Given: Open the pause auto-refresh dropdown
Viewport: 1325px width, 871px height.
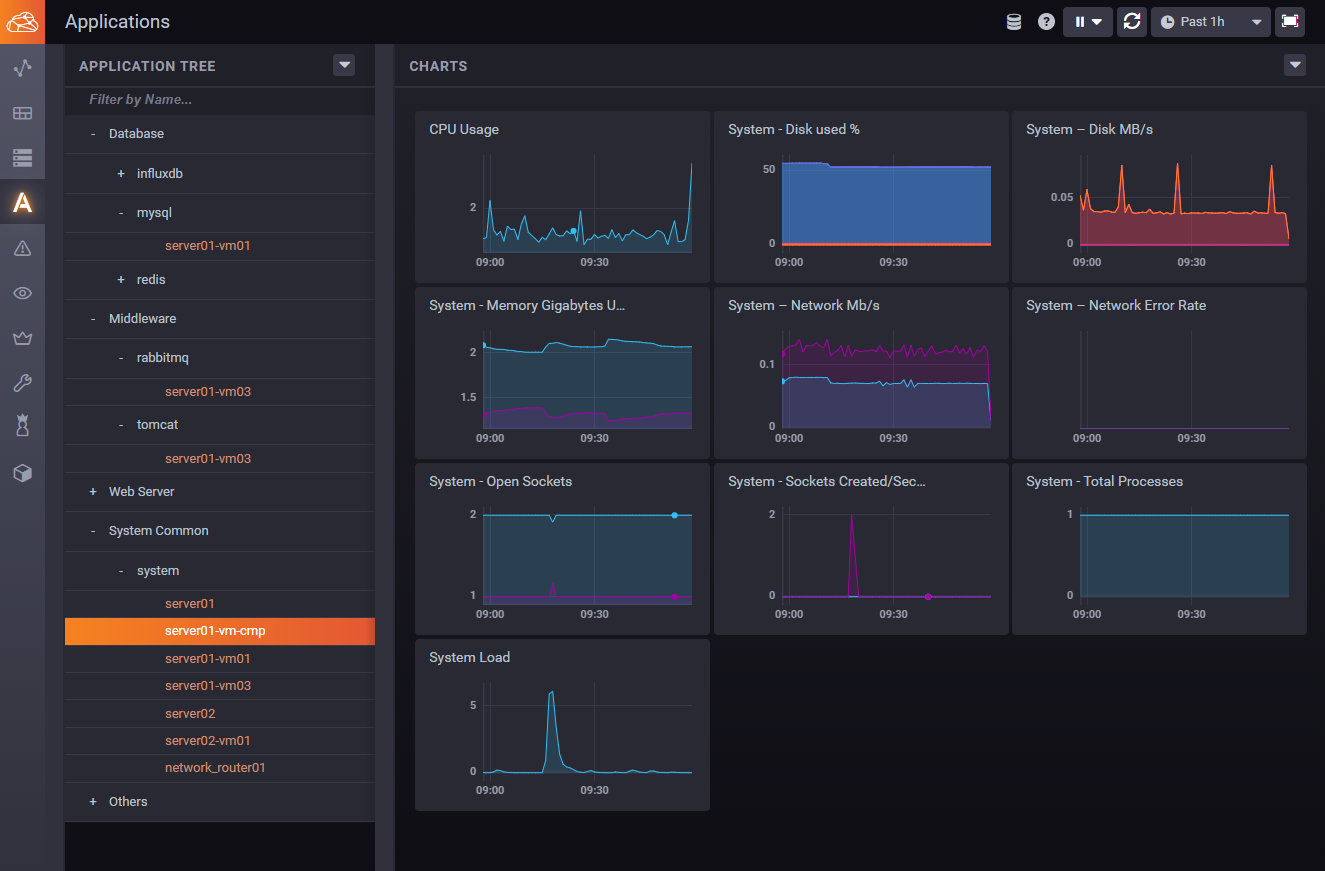Looking at the screenshot, I should pos(1088,22).
